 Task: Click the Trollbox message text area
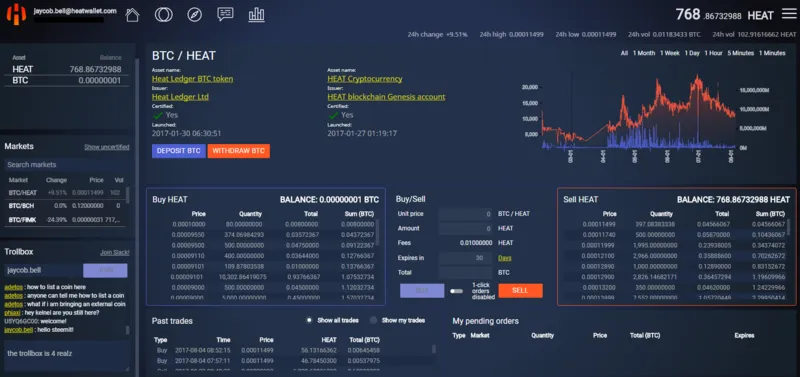tap(66, 356)
